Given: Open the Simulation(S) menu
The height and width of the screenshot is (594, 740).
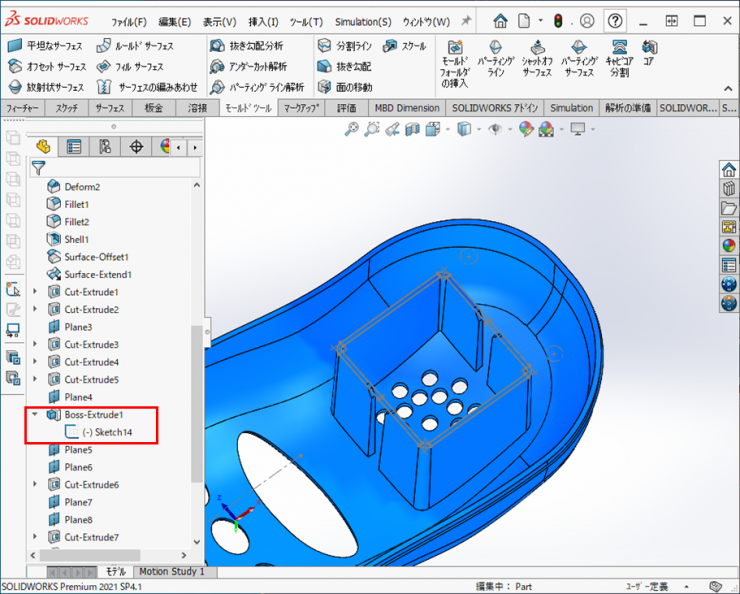Looking at the screenshot, I should (x=362, y=21).
